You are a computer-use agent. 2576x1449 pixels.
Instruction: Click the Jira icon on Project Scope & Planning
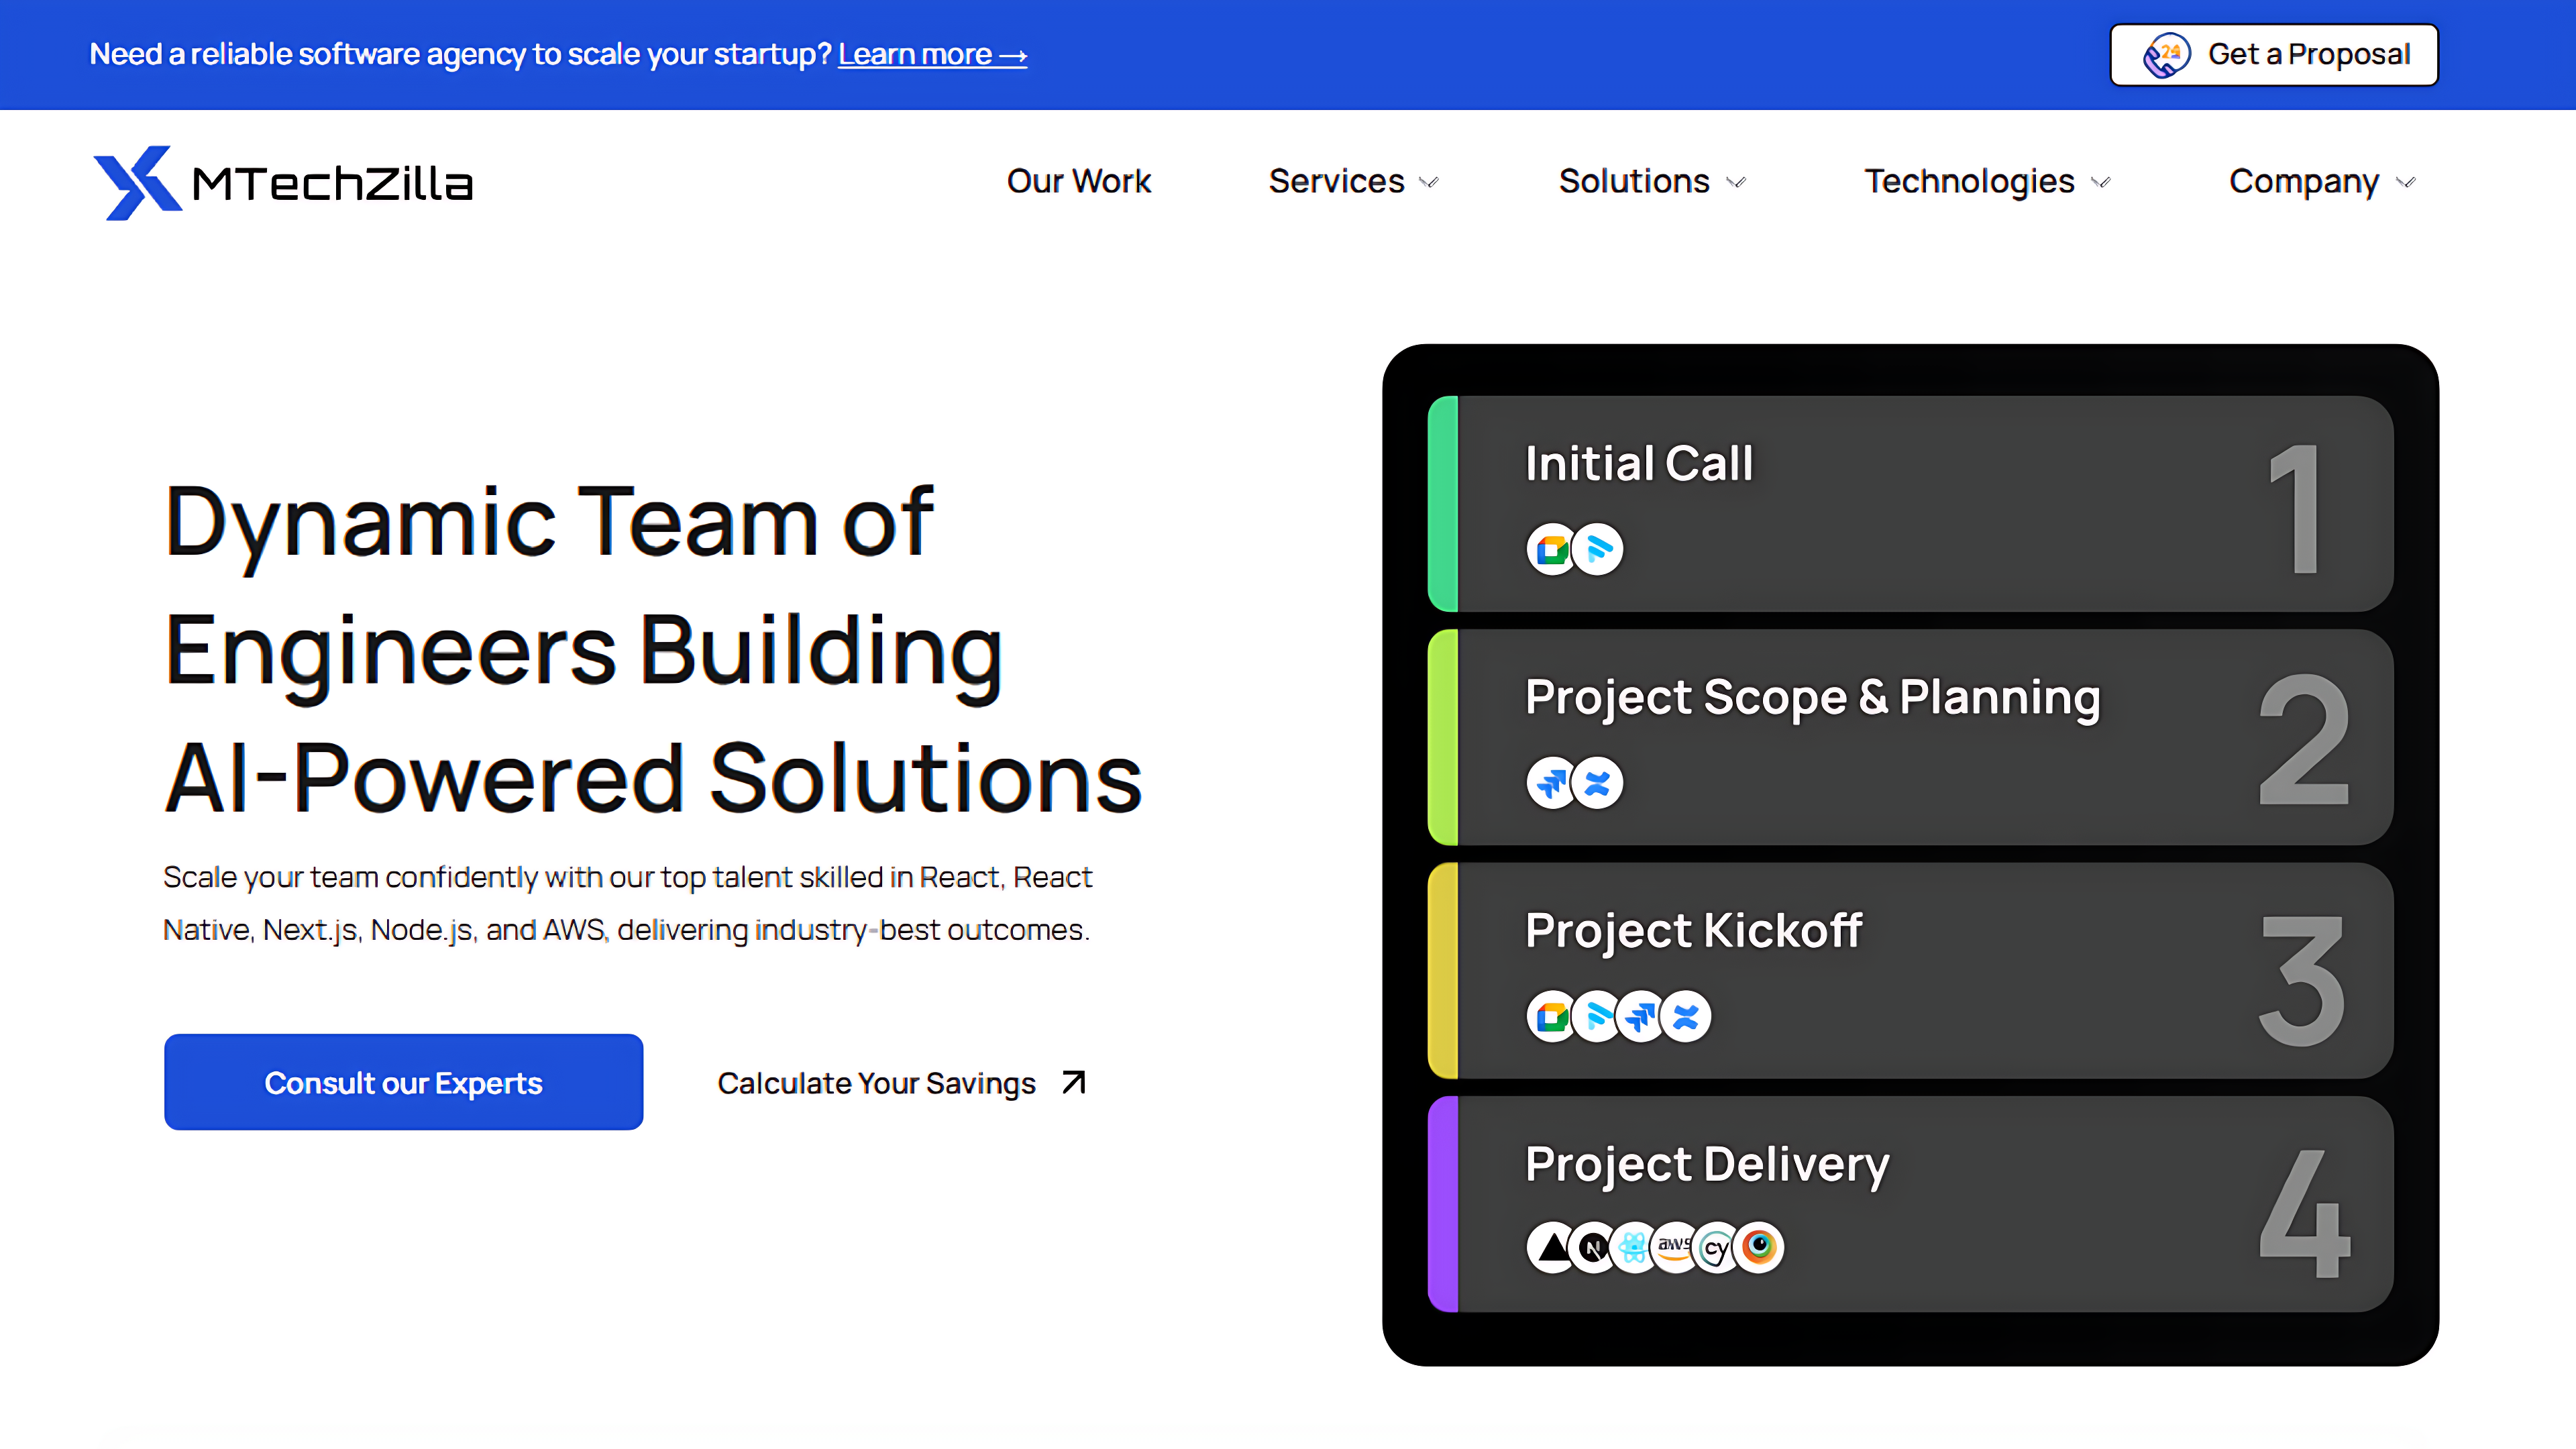pyautogui.click(x=1550, y=783)
